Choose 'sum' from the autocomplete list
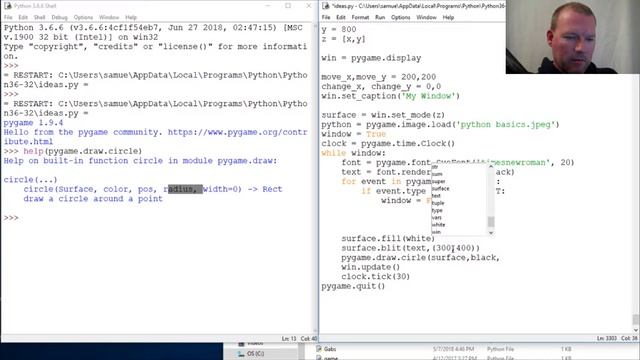This screenshot has width=640, height=360. coord(437,174)
